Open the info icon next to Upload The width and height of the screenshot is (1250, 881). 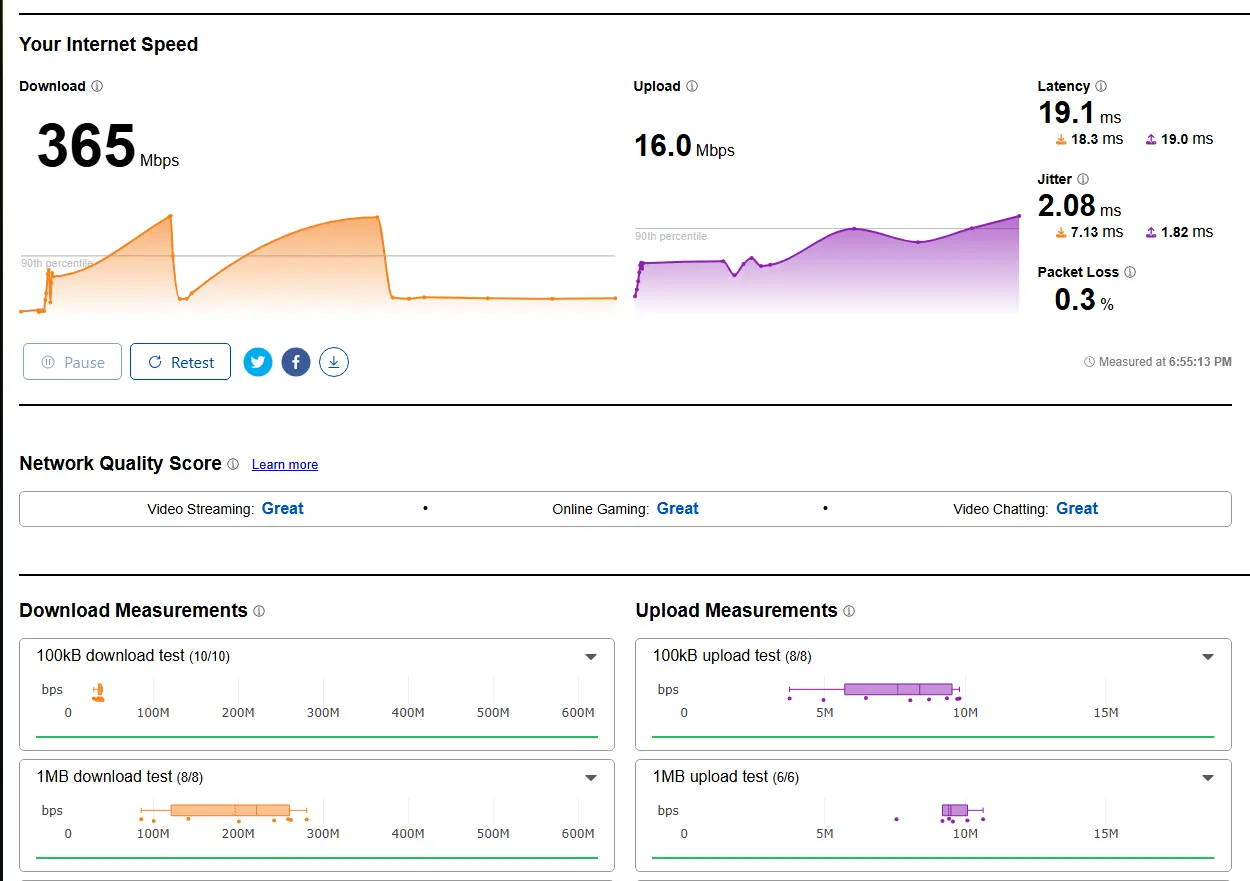pyautogui.click(x=692, y=86)
